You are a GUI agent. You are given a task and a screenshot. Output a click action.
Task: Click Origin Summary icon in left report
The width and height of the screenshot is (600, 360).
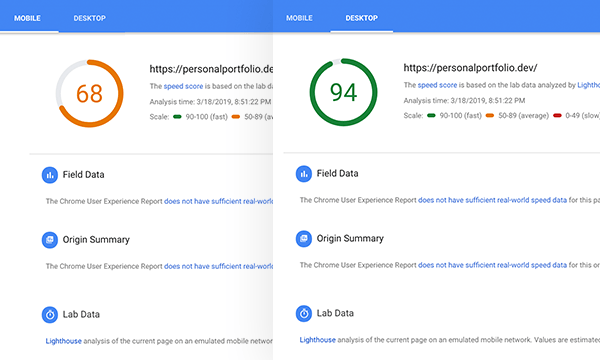[50, 240]
